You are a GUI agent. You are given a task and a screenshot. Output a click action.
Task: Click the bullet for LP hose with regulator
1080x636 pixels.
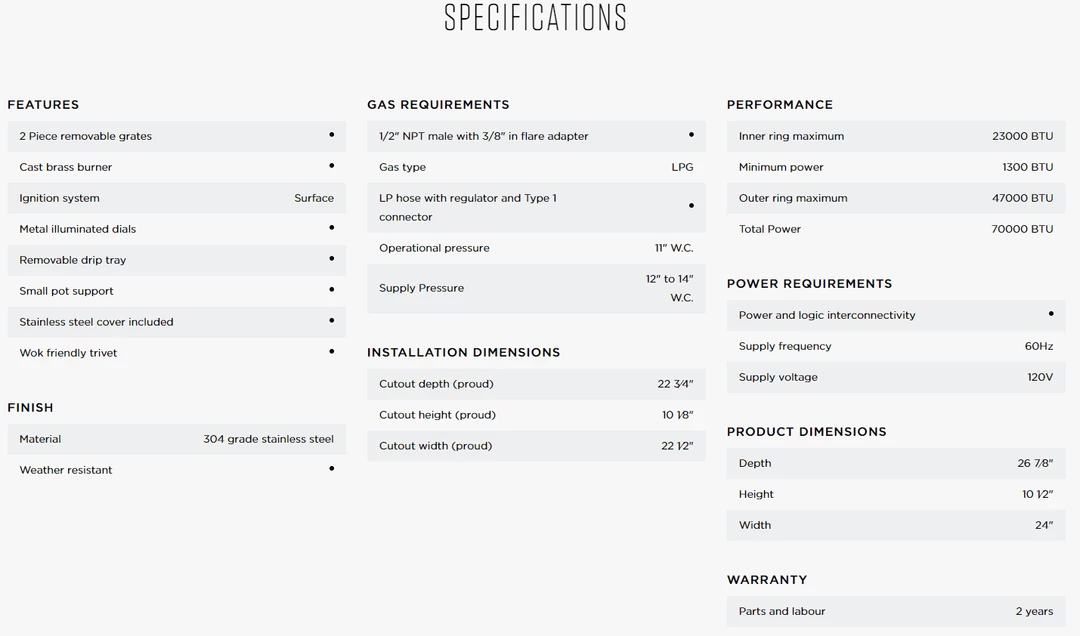pyautogui.click(x=691, y=206)
